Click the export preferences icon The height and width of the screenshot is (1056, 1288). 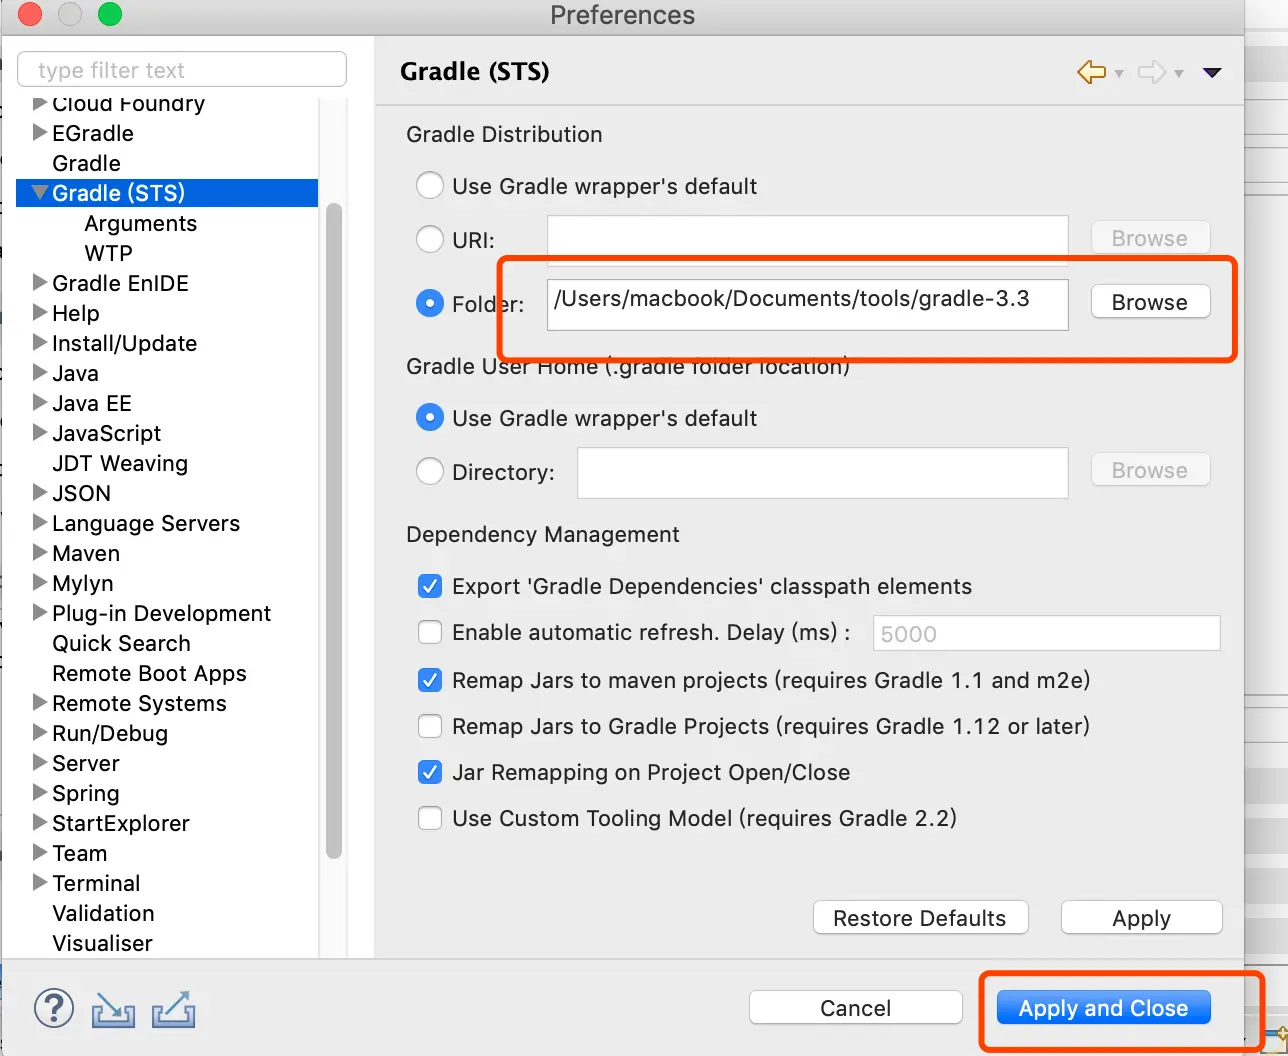173,1009
